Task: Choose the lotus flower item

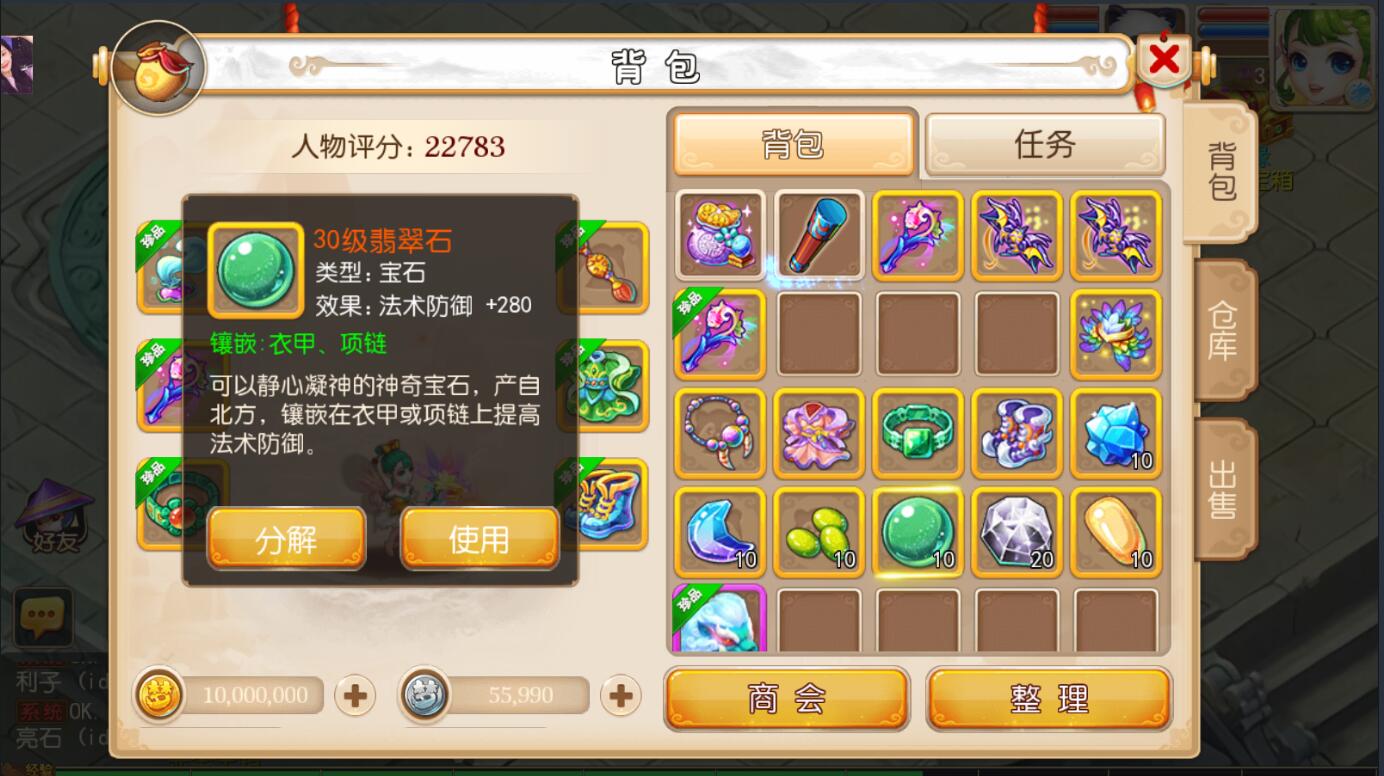Action: coord(1116,334)
